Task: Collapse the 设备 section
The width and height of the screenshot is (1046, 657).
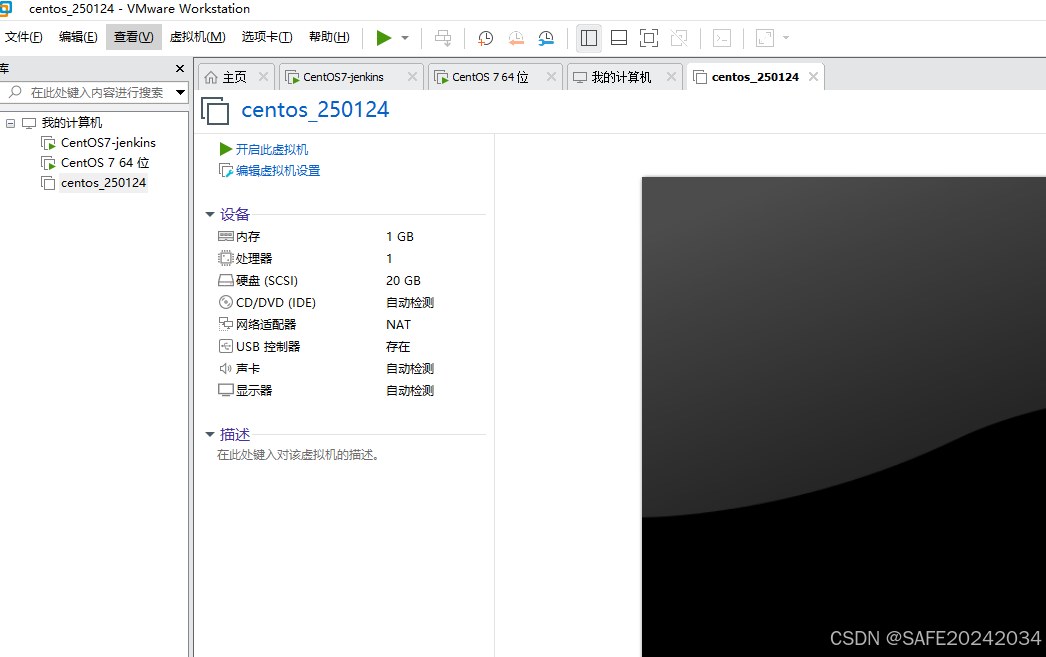Action: click(209, 215)
